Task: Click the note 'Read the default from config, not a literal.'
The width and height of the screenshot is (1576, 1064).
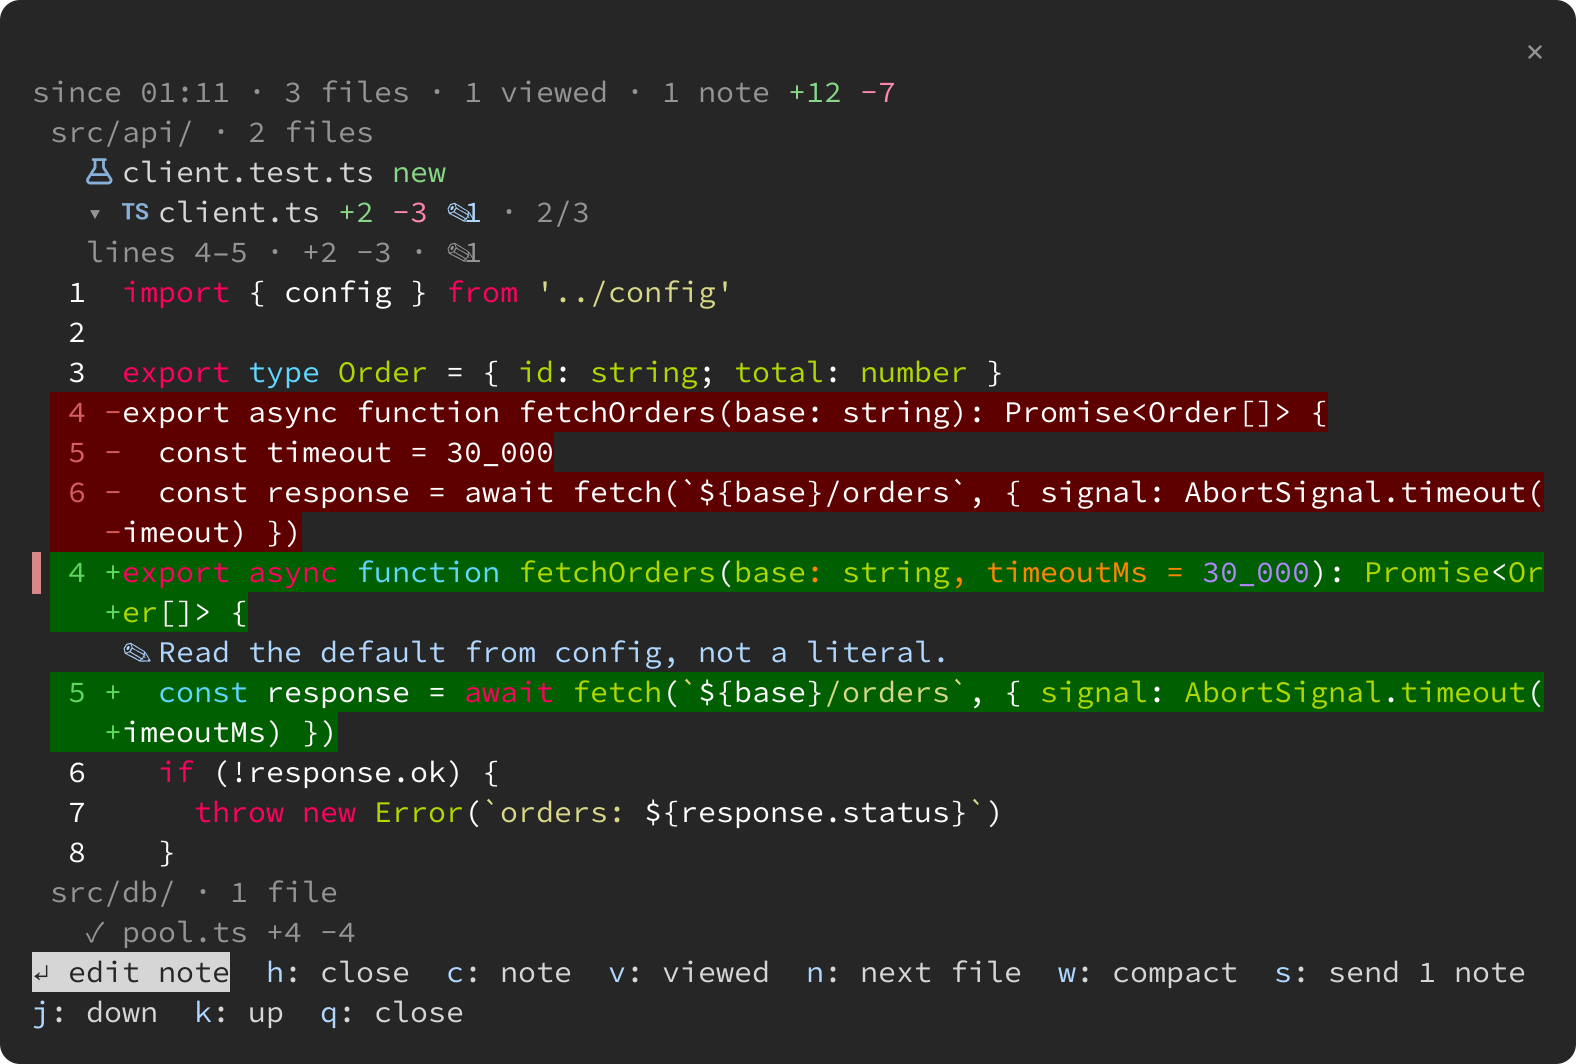Action: (x=552, y=652)
